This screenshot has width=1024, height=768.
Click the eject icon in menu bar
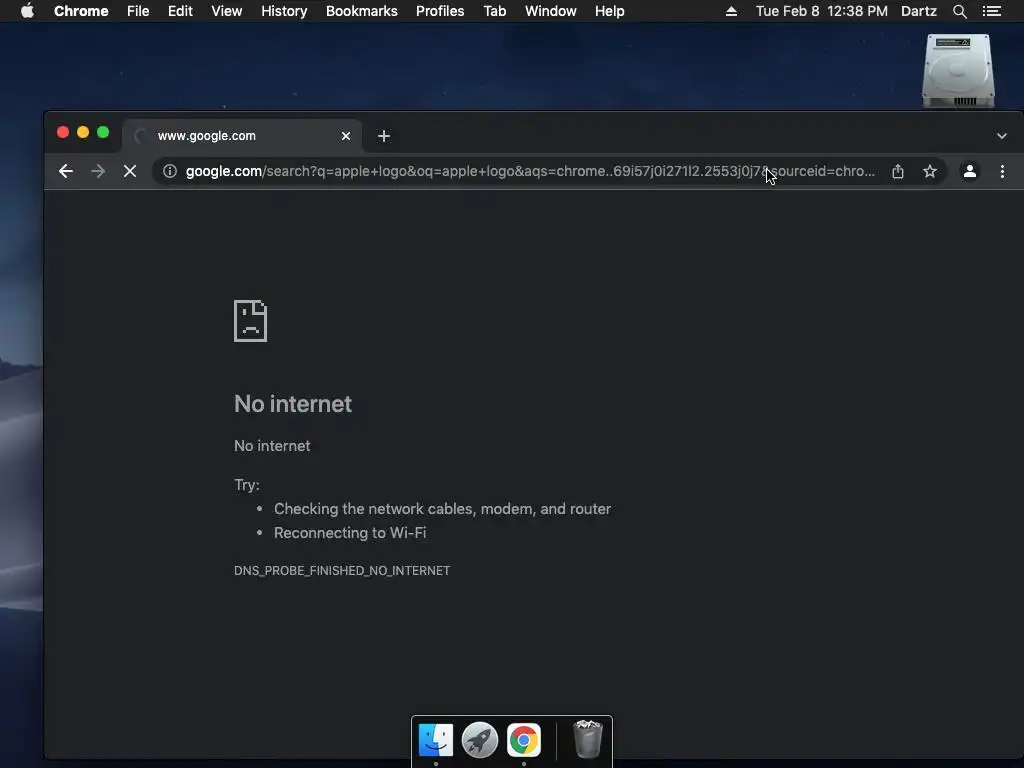coord(731,11)
